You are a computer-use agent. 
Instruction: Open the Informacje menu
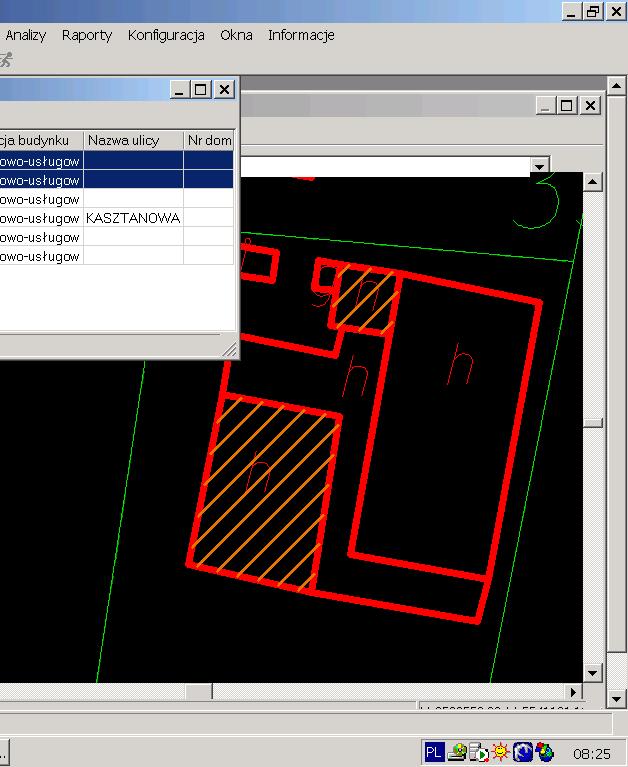click(x=301, y=35)
